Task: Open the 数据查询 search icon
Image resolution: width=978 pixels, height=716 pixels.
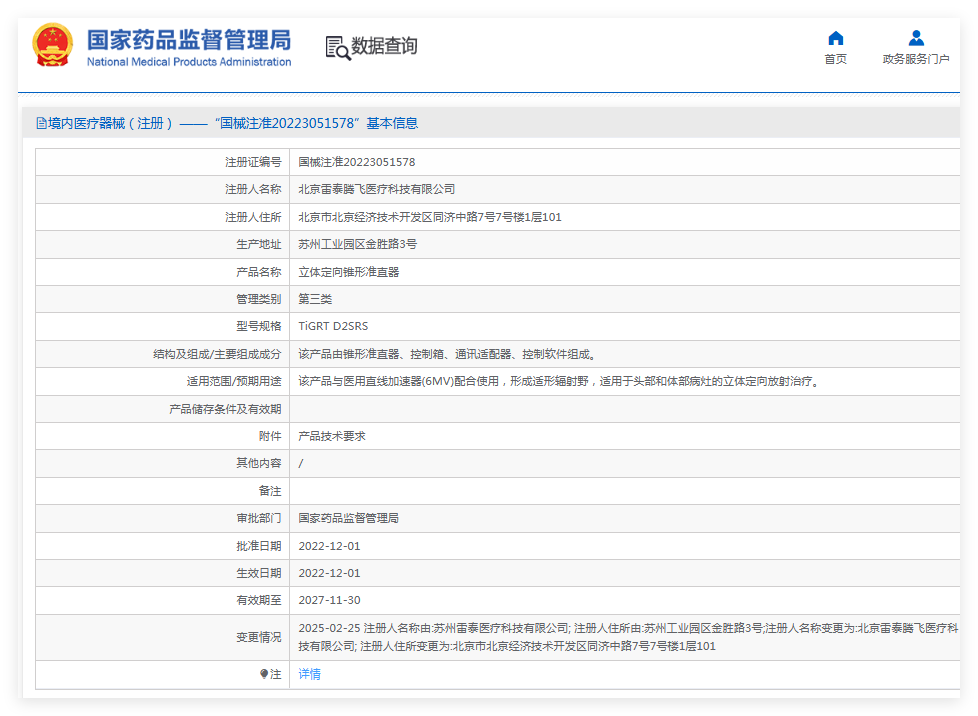Action: [337, 47]
